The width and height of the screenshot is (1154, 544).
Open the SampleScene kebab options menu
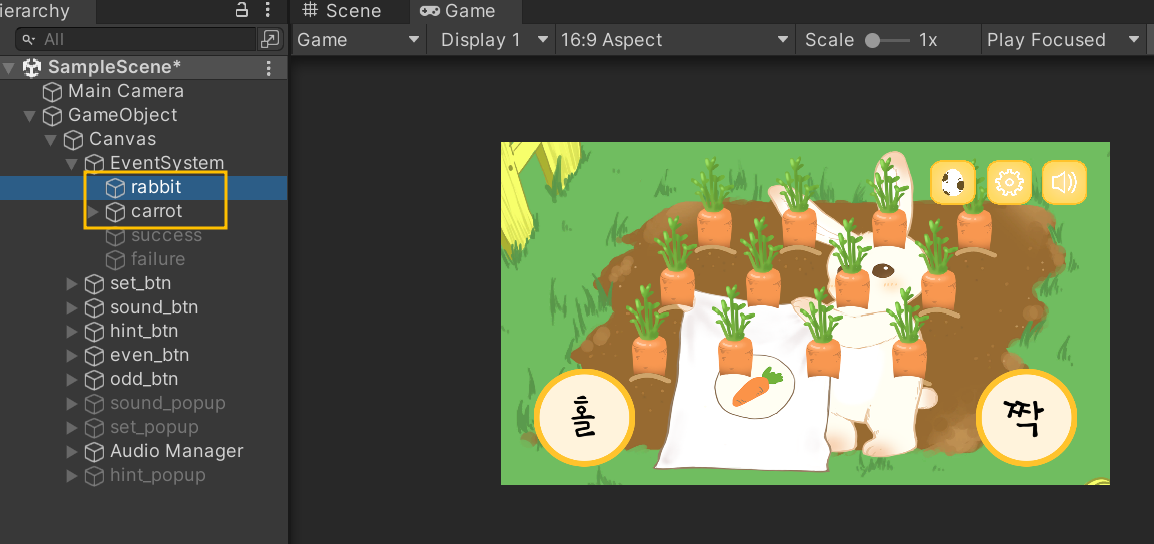269,68
